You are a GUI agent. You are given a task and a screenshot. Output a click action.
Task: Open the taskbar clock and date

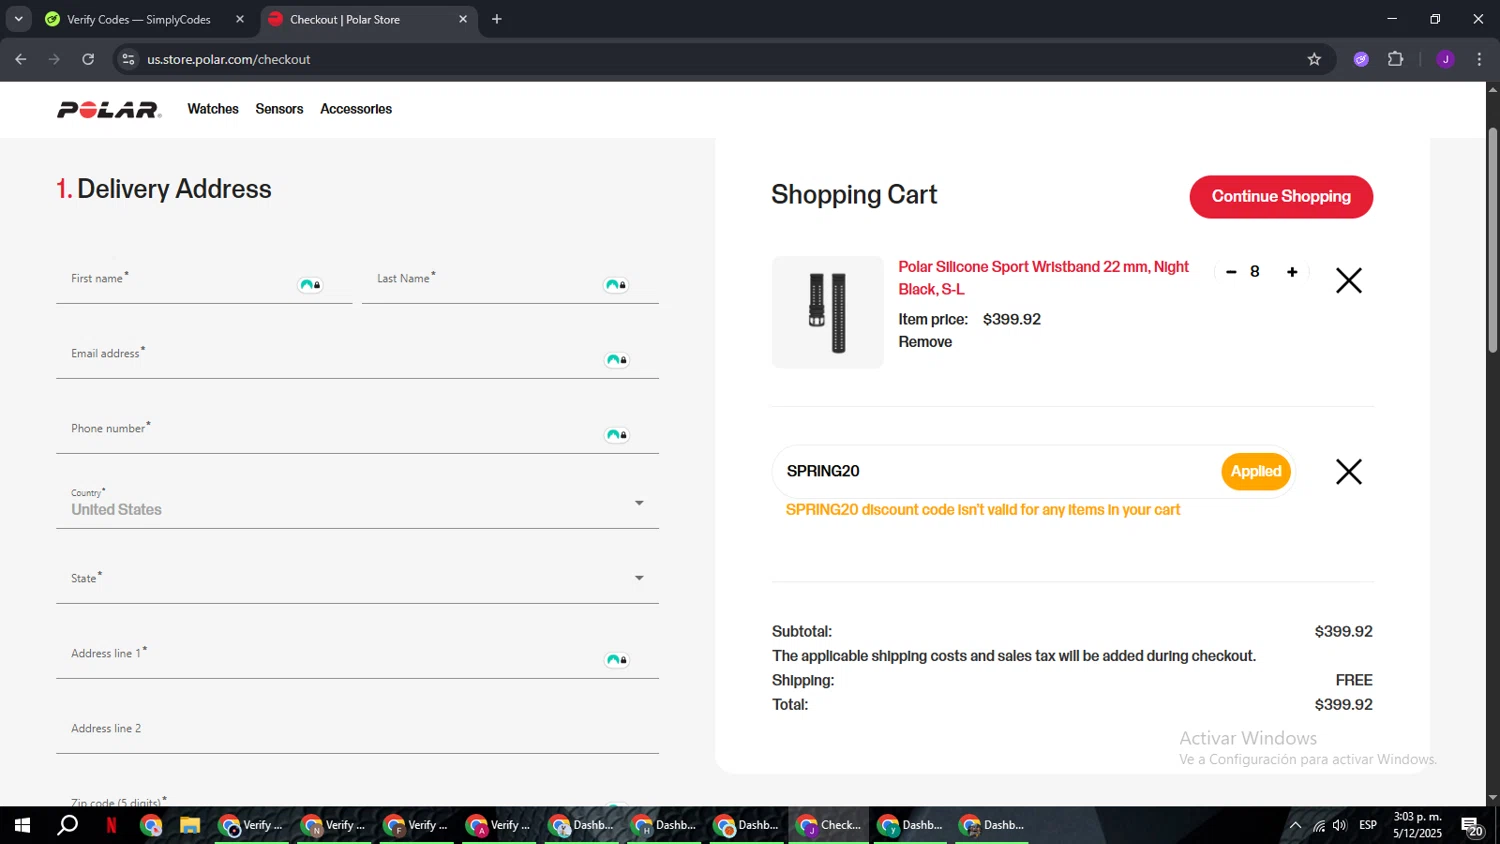click(x=1418, y=825)
